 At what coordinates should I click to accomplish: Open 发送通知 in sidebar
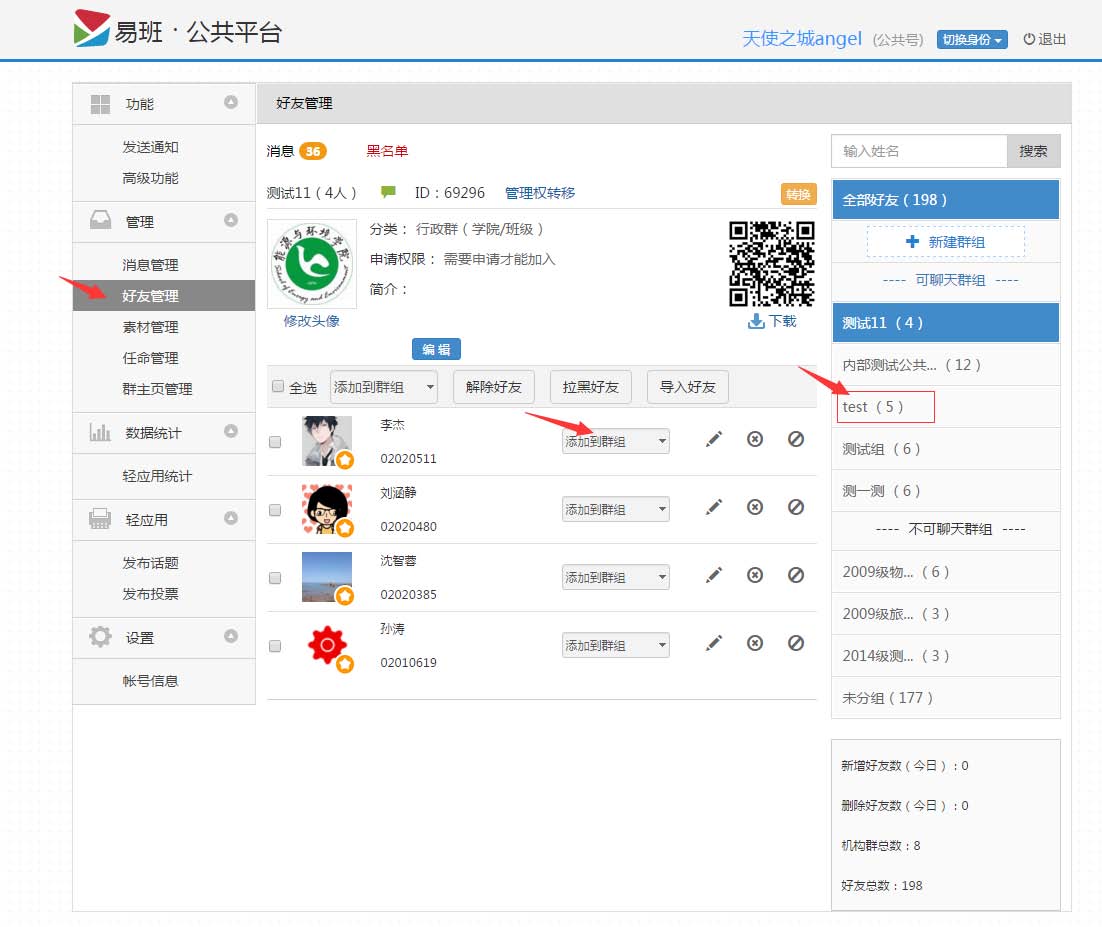click(150, 147)
